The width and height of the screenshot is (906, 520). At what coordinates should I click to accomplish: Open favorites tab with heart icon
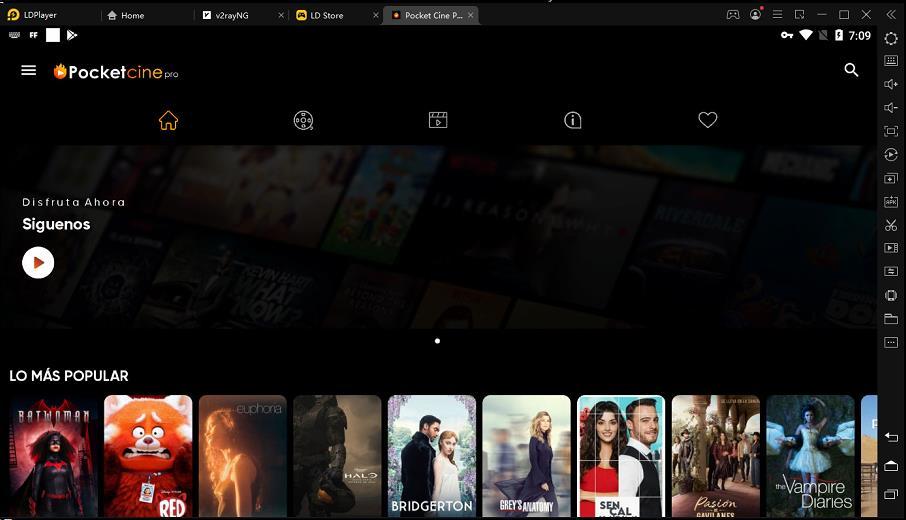[x=707, y=120]
